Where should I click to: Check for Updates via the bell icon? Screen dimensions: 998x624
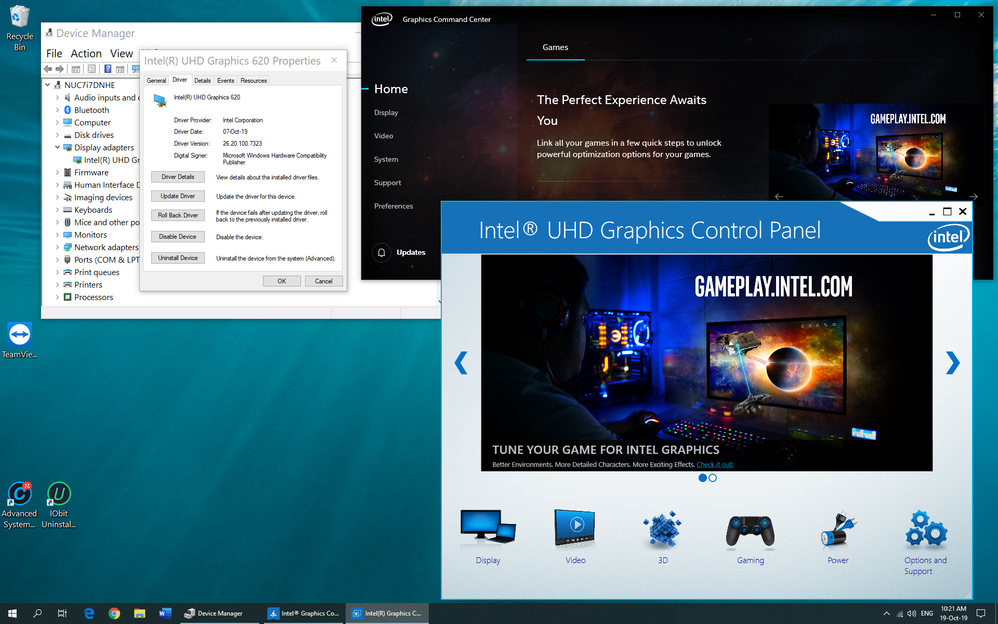[381, 252]
